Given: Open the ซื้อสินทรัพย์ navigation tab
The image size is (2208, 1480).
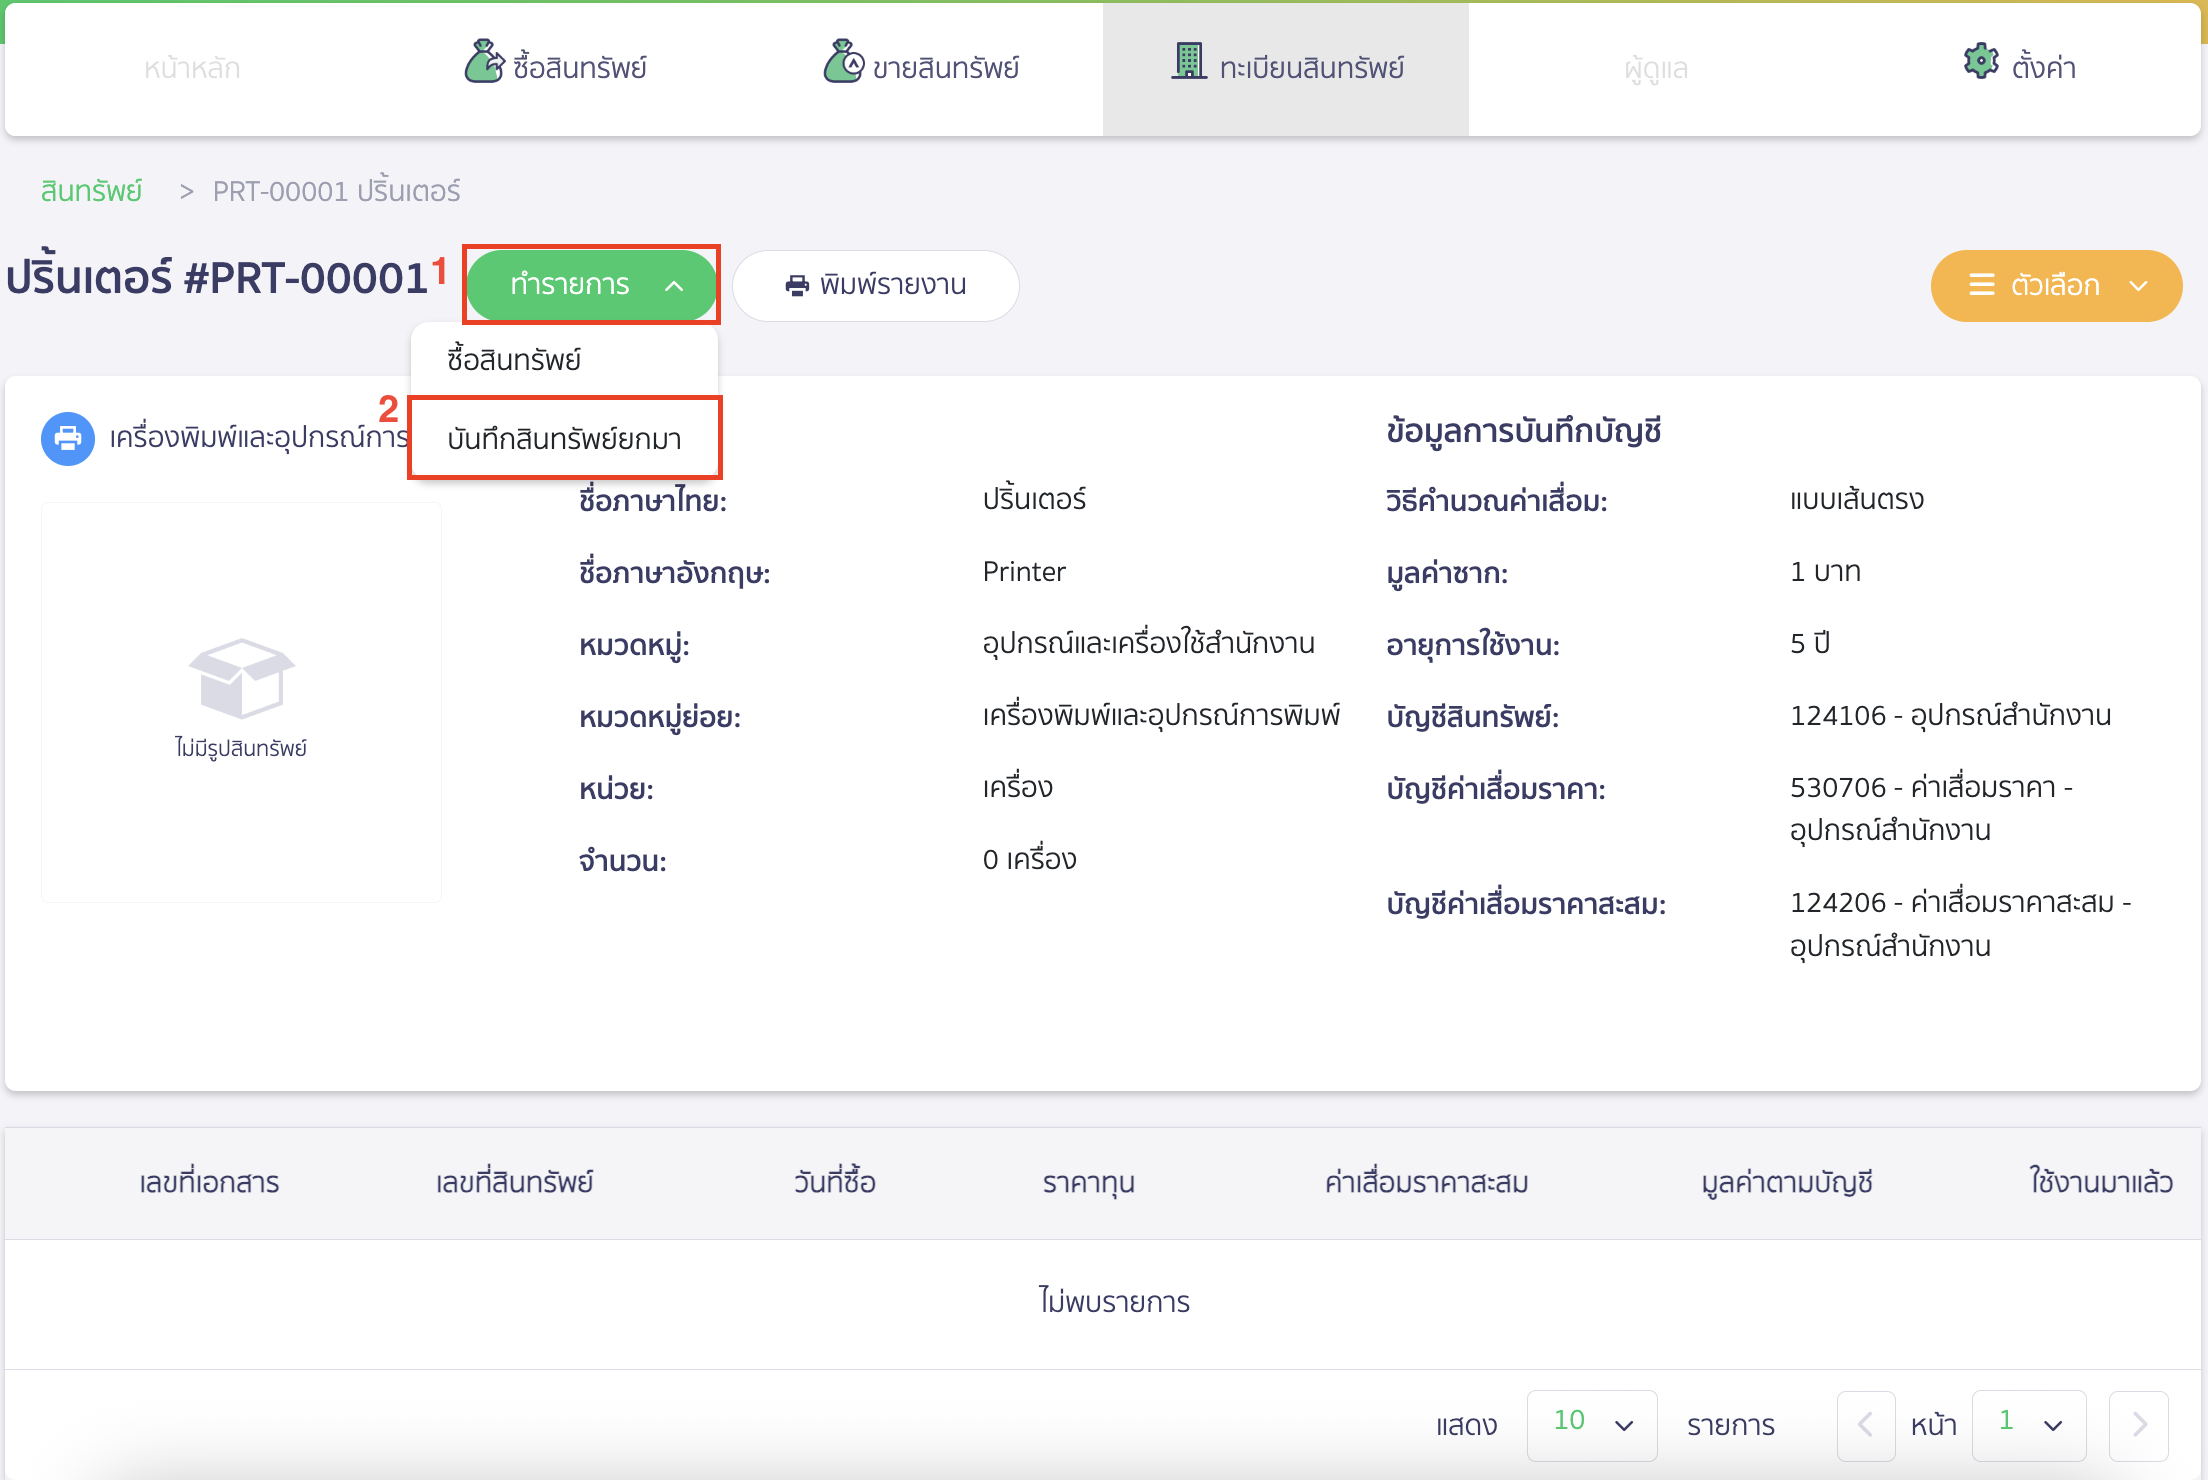Looking at the screenshot, I should click(x=555, y=66).
